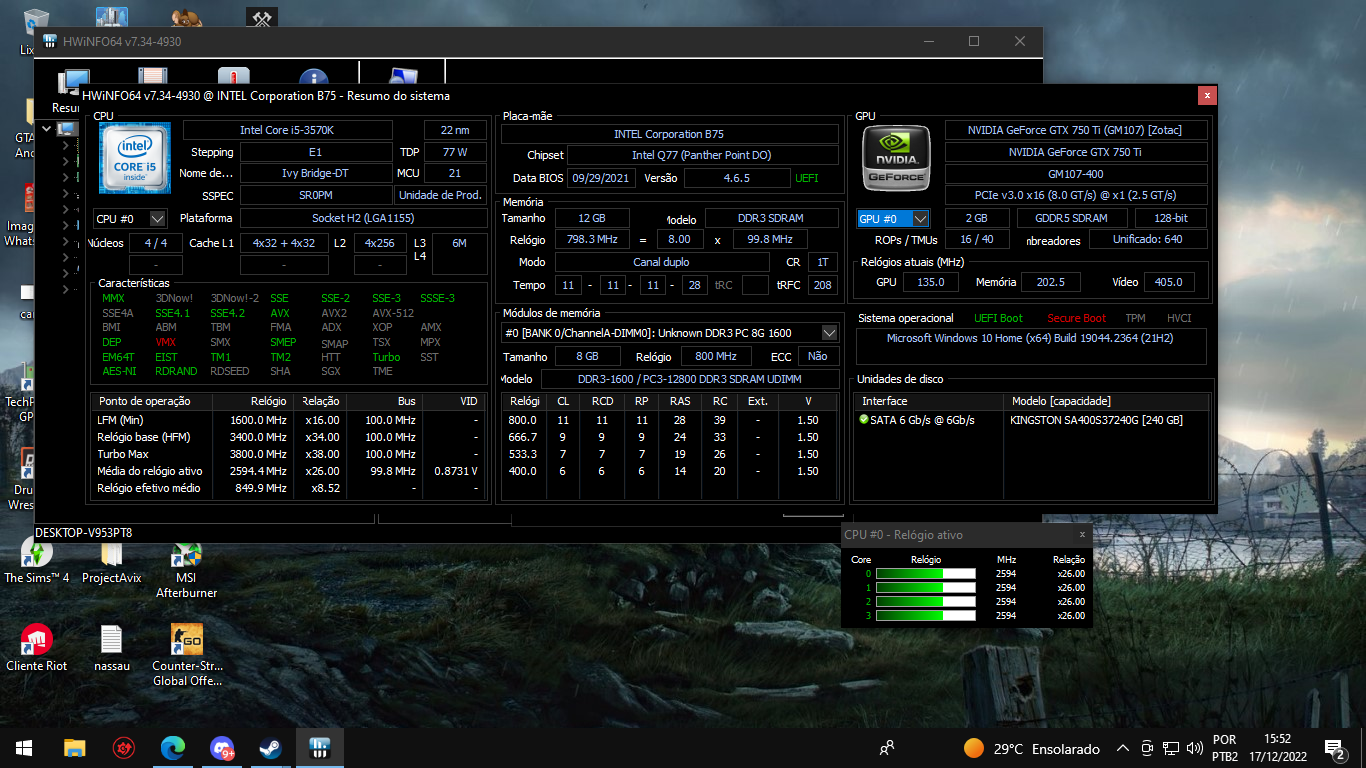Screen dimensions: 1366x768
Task: Open Microsoft Edge from the taskbar
Action: 173,747
